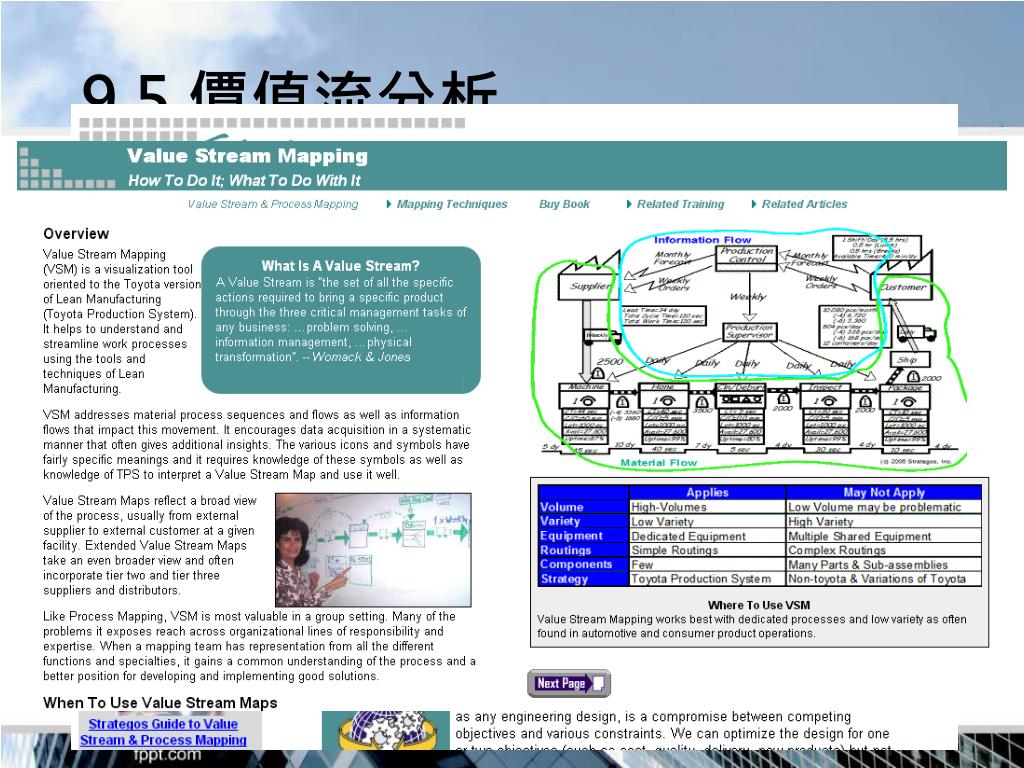The image size is (1024, 768).
Task: Open Strategos Guide to Value Stream link
Action: (x=163, y=732)
